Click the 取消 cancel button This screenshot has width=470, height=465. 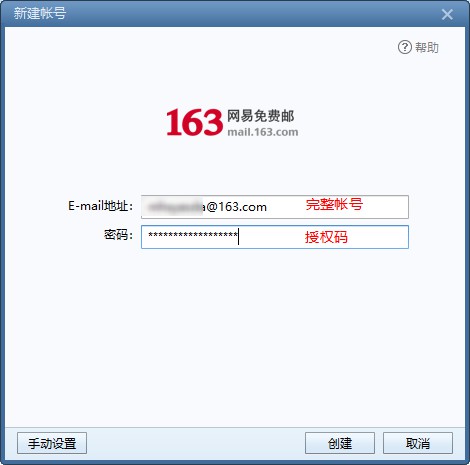pos(418,443)
